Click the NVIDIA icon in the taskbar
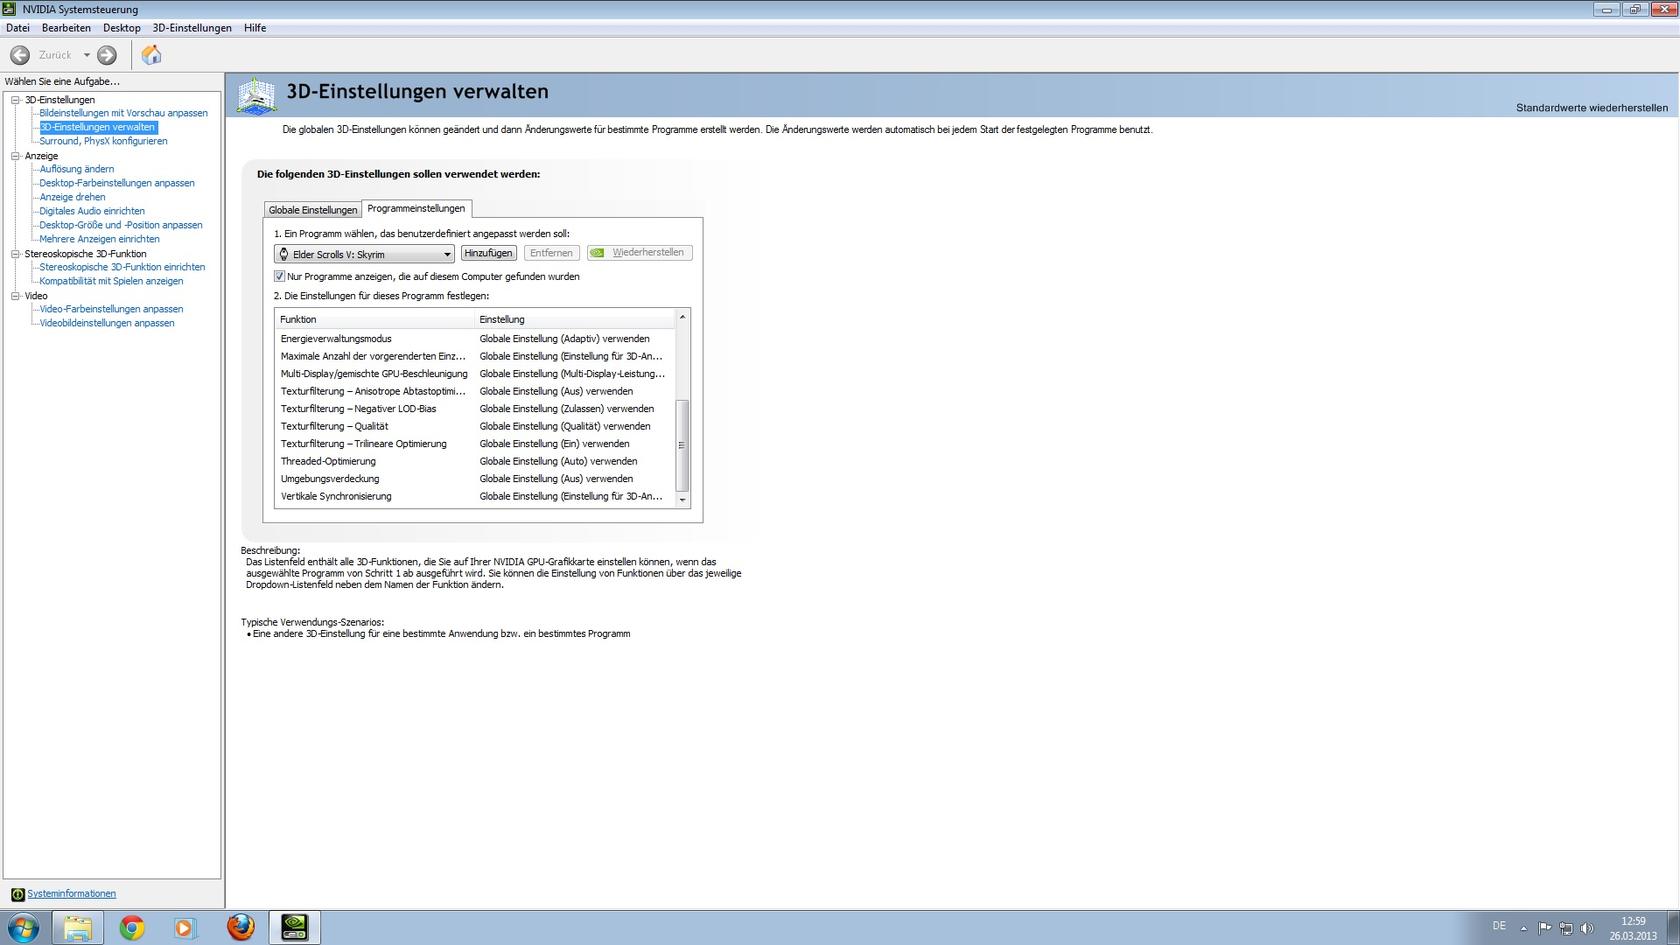 click(294, 927)
